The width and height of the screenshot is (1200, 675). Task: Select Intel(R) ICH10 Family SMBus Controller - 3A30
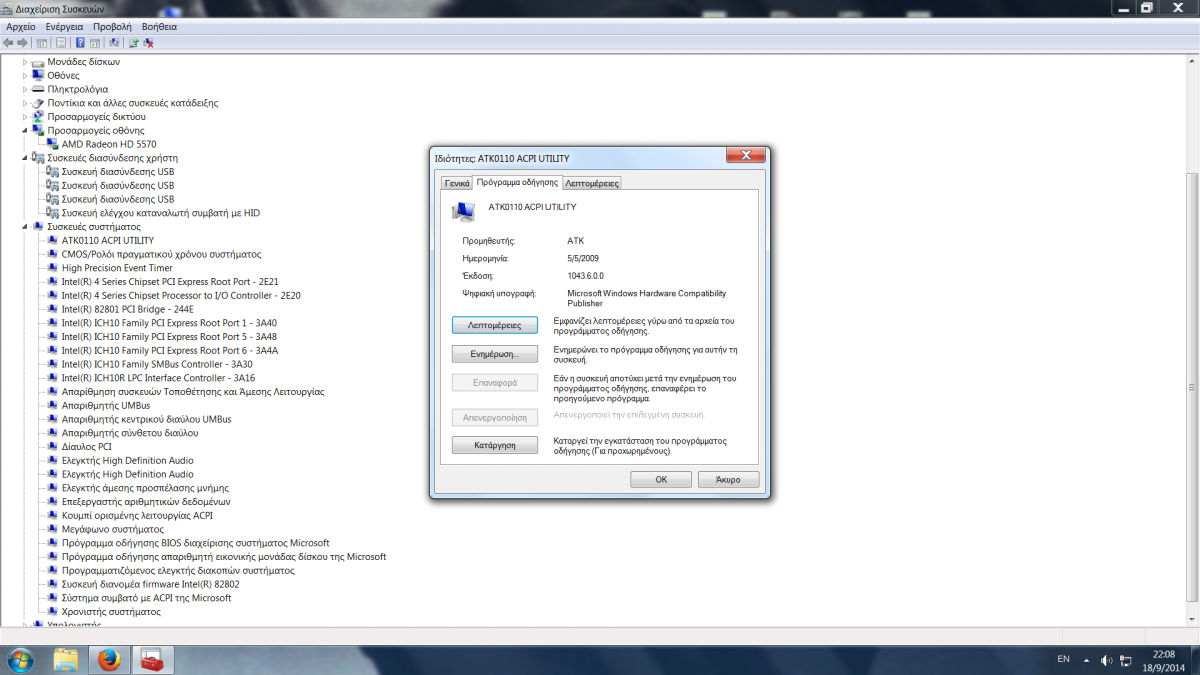(x=157, y=364)
